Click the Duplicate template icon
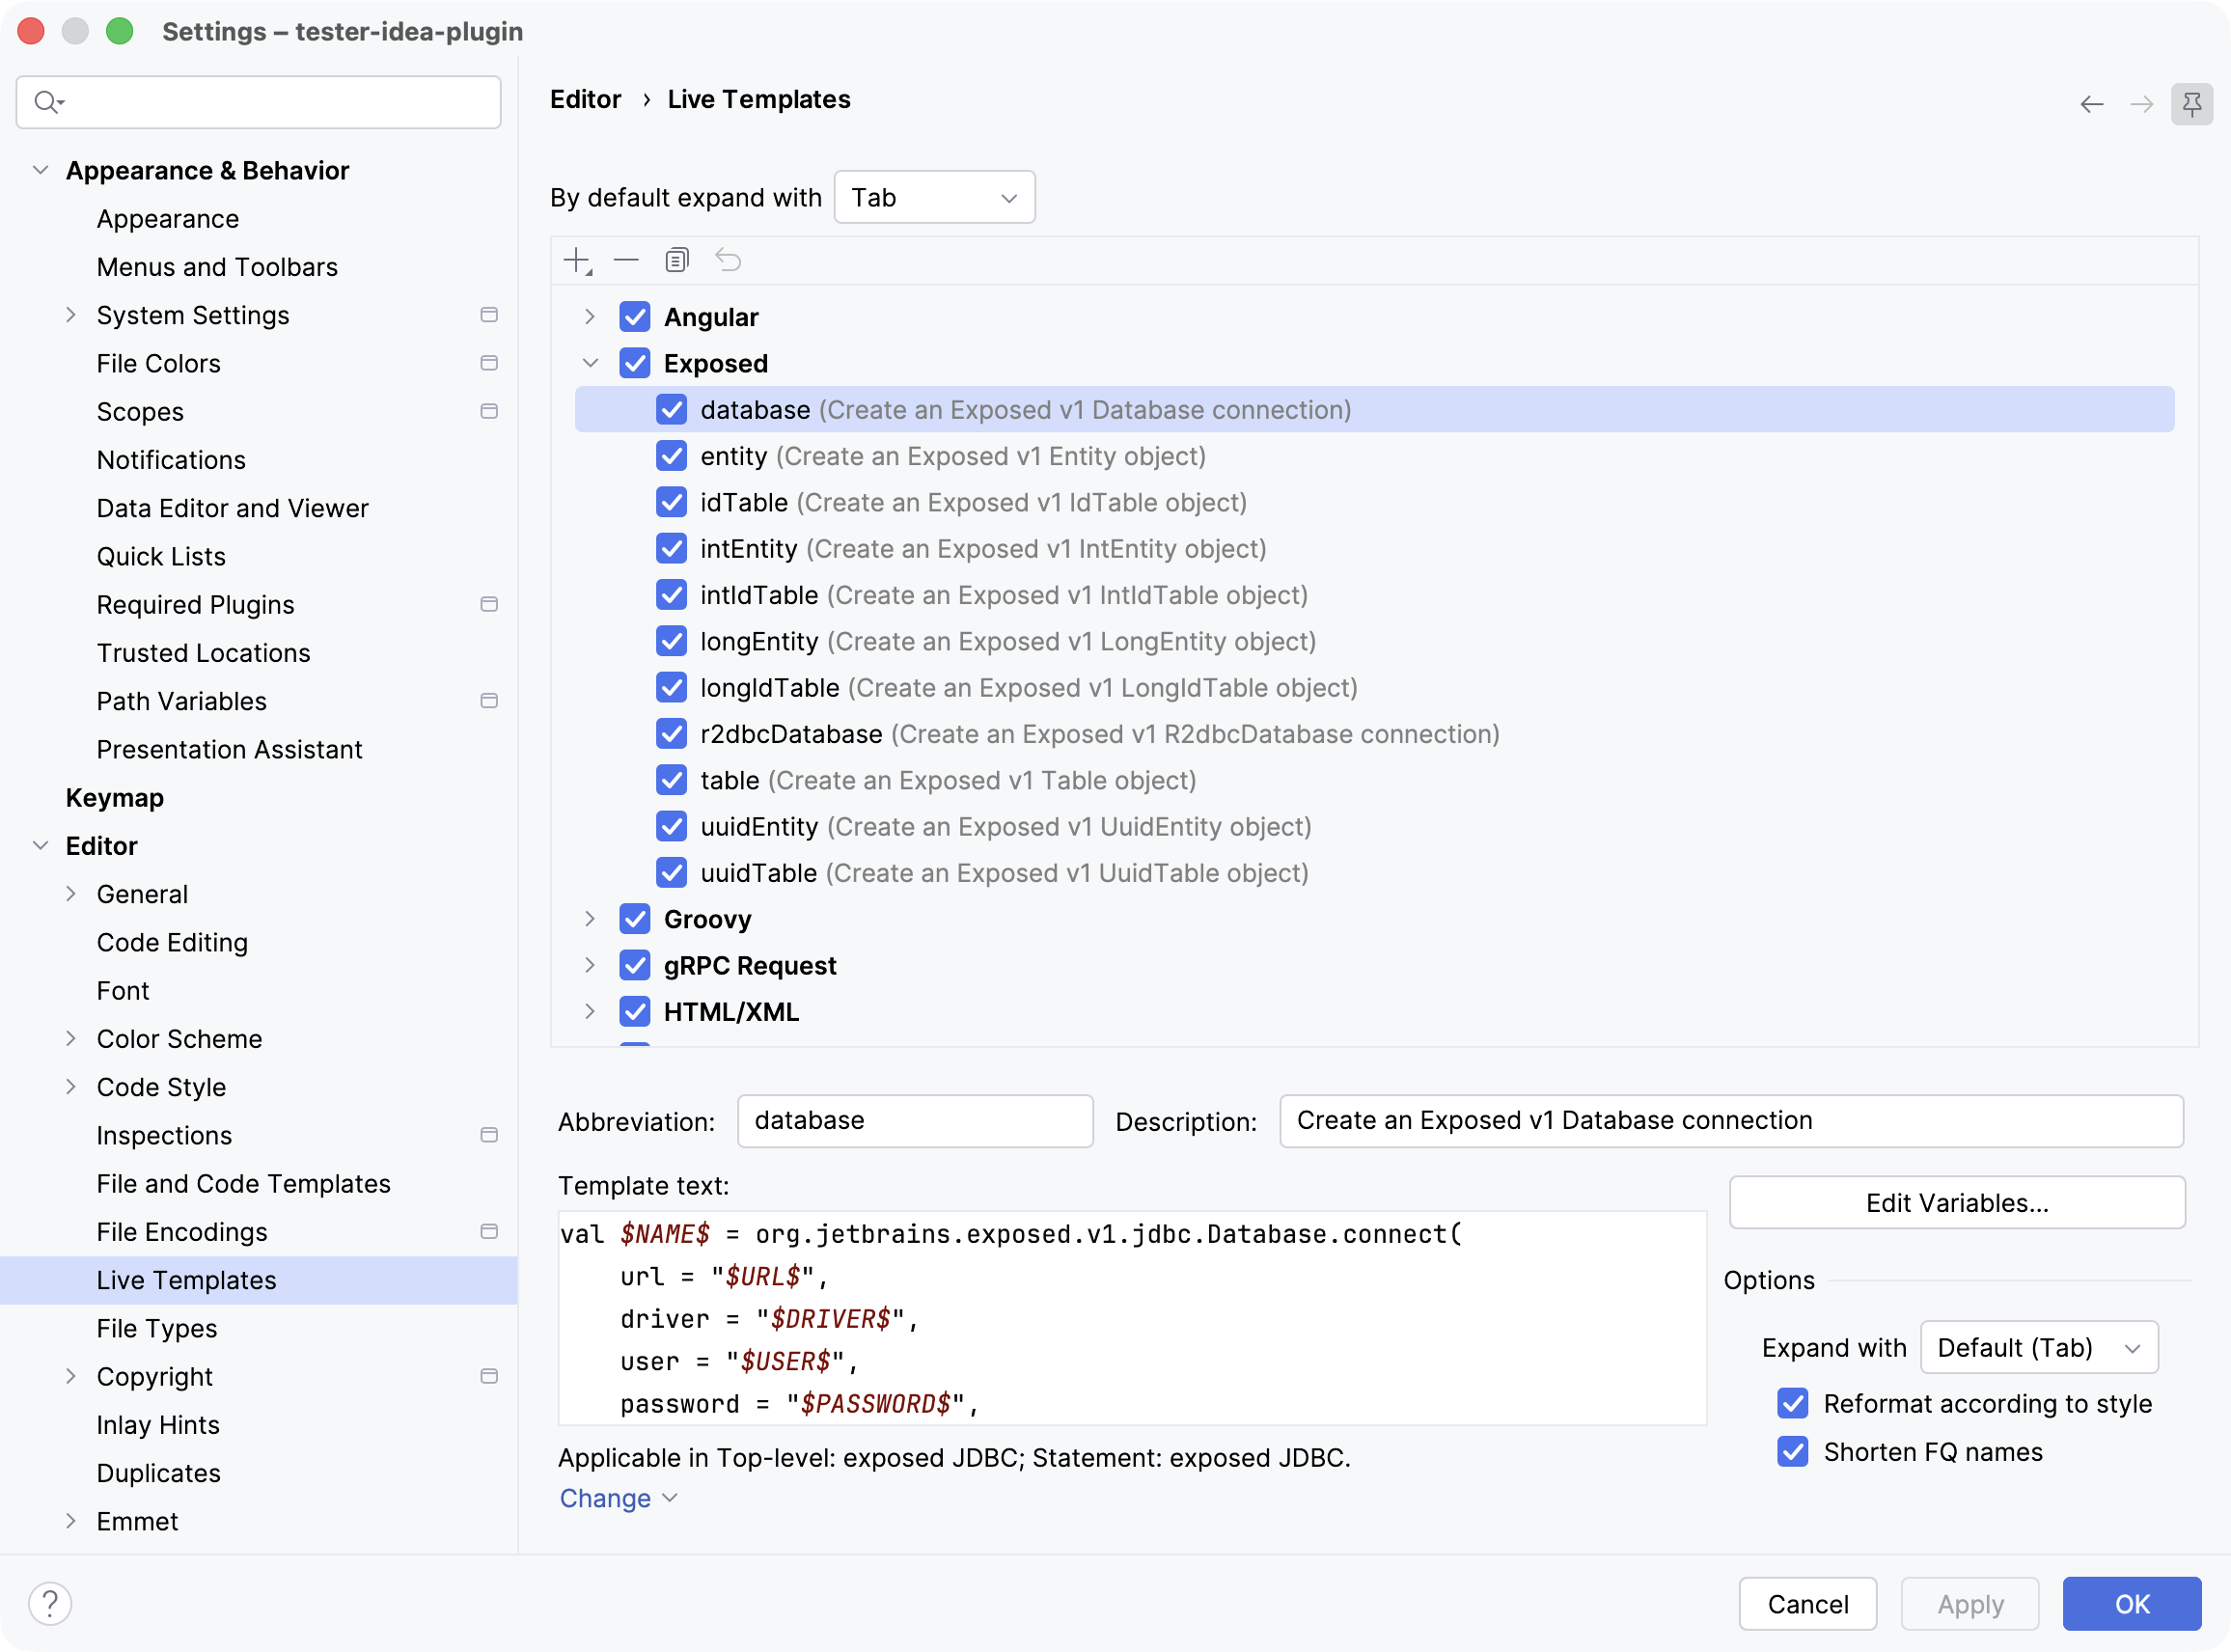This screenshot has width=2231, height=1652. pyautogui.click(x=677, y=261)
